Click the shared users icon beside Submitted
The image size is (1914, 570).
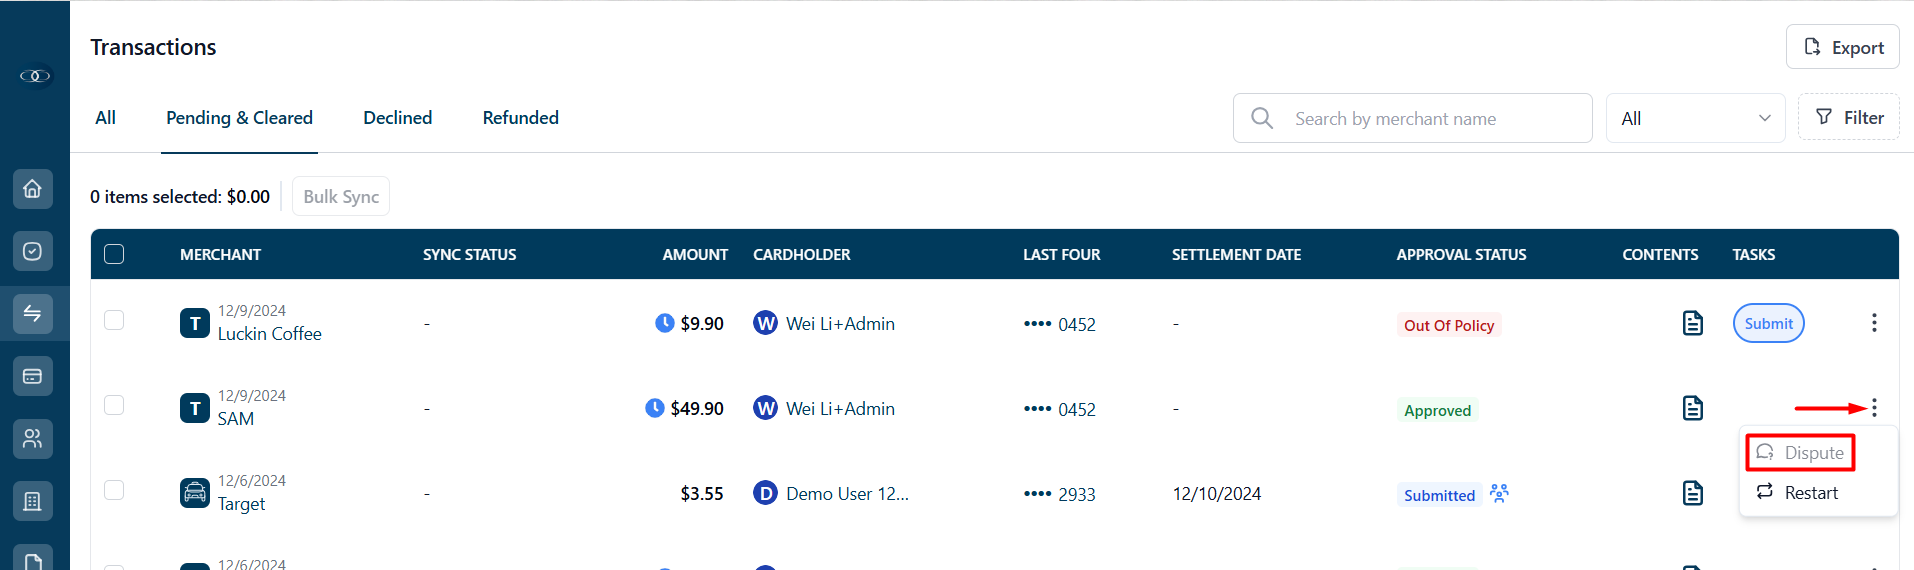(x=1499, y=493)
